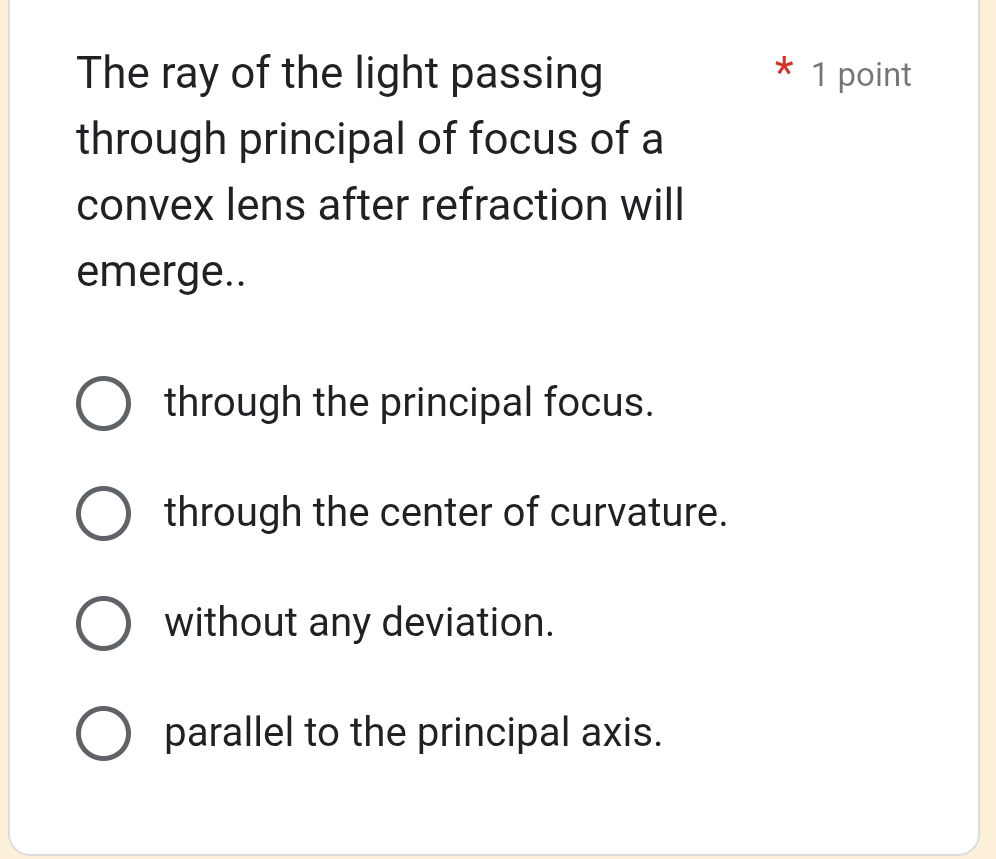Click the "through the principal focus." option label
This screenshot has width=996, height=859.
[x=408, y=403]
